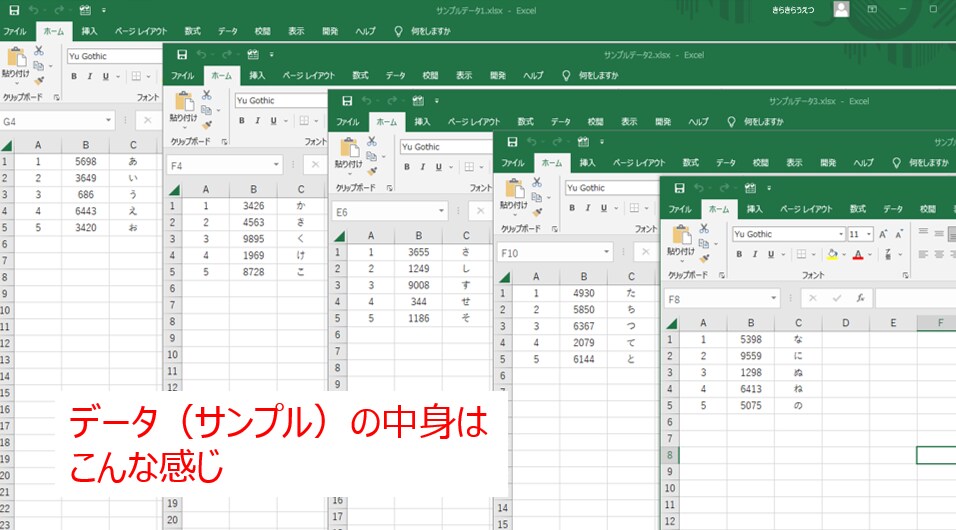This screenshot has height=530, width=956.
Task: Click row 8 header in F8 window
Action: tap(669, 455)
